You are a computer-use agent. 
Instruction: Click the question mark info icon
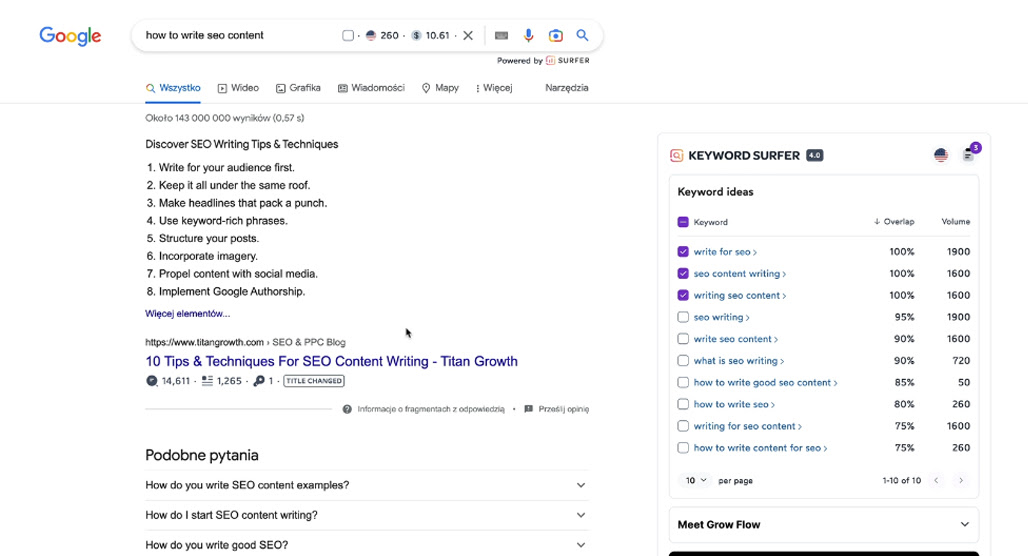(x=347, y=409)
